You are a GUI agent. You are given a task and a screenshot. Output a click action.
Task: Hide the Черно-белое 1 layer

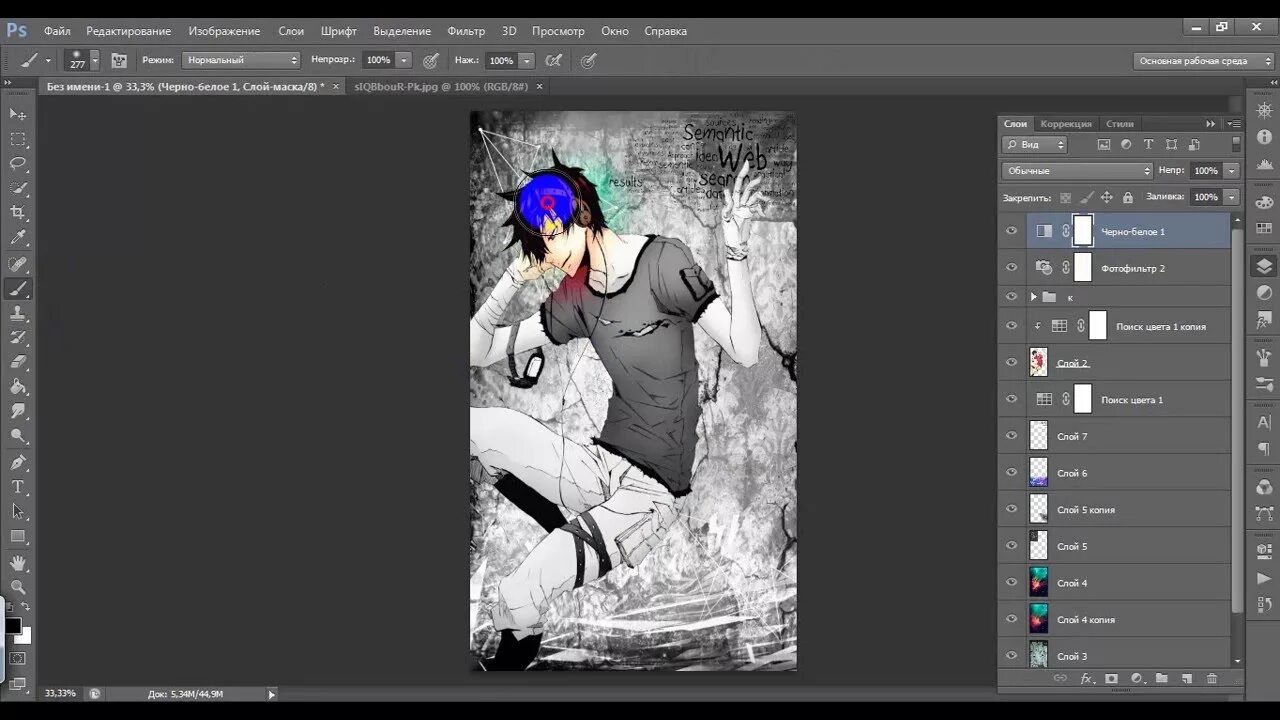tap(1011, 231)
